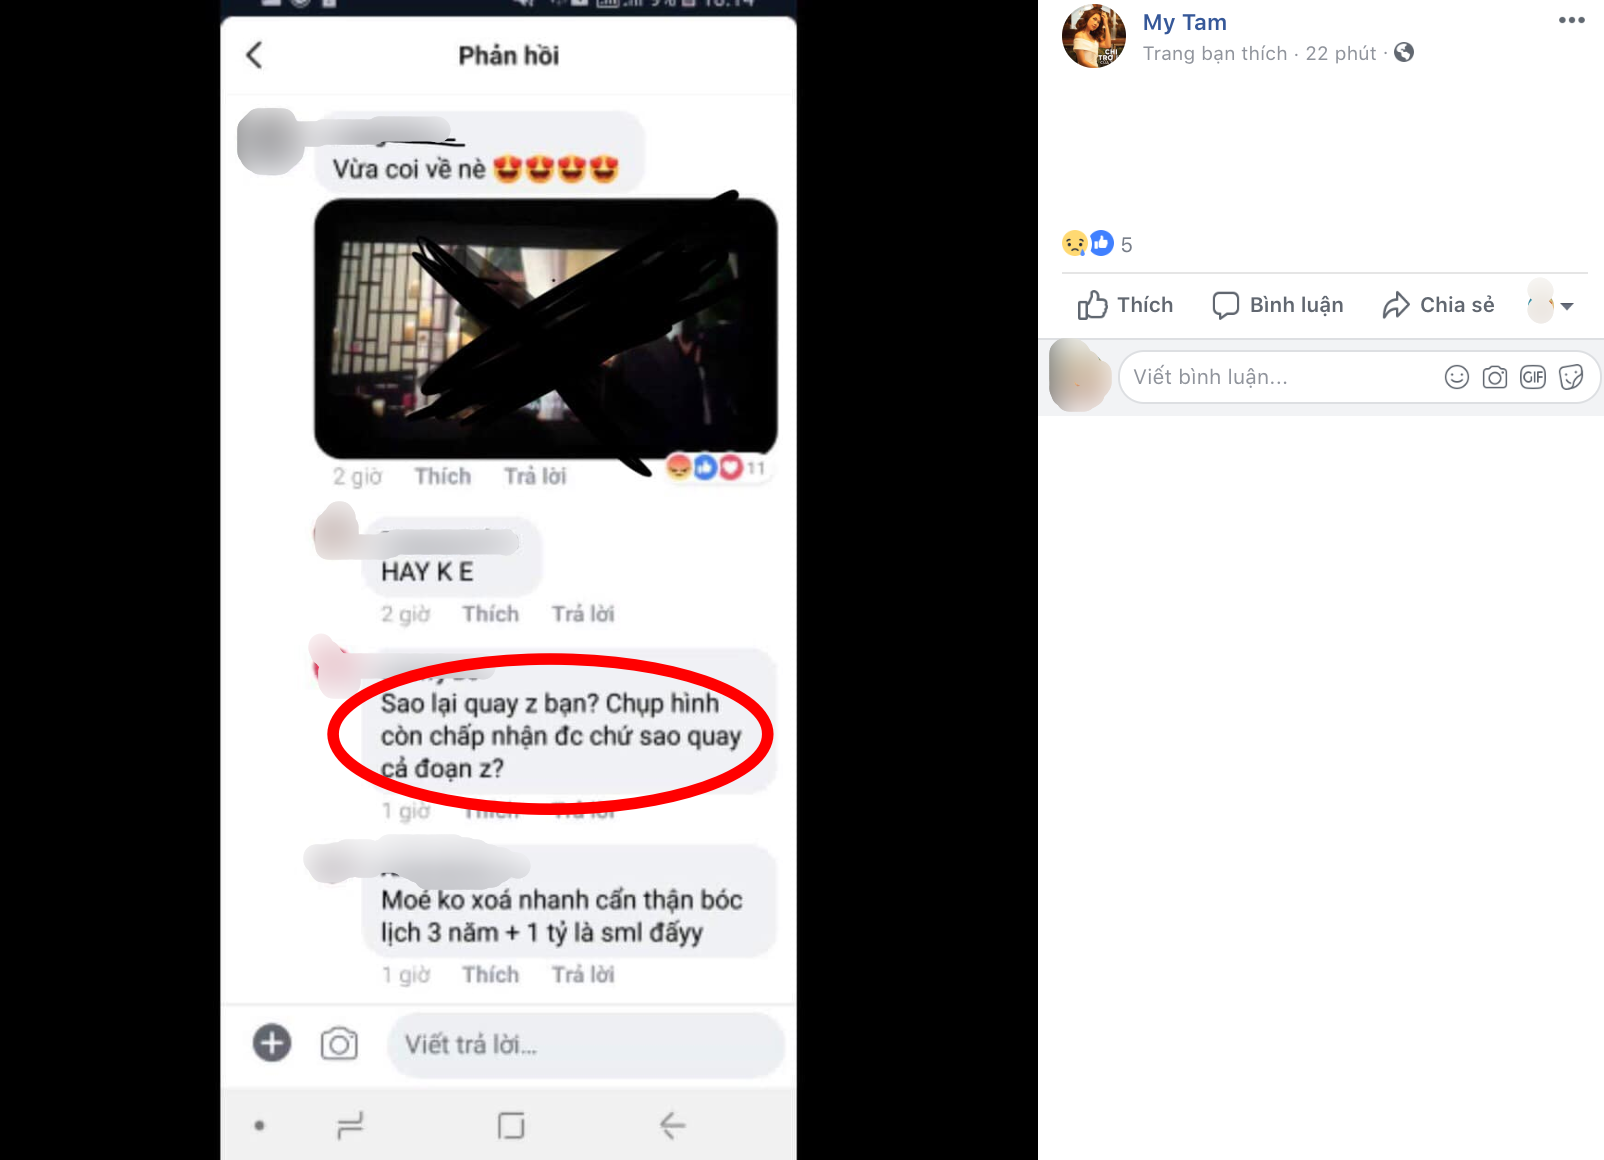Click the back arrow in Phản hồi header
This screenshot has height=1160, width=1604.
pyautogui.click(x=254, y=55)
